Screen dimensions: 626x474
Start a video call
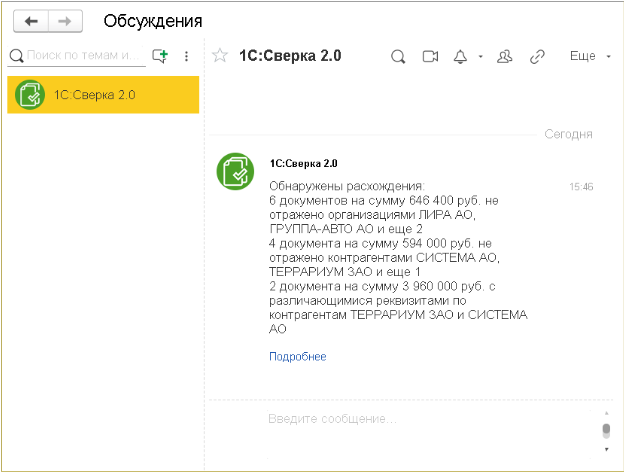(x=430, y=57)
